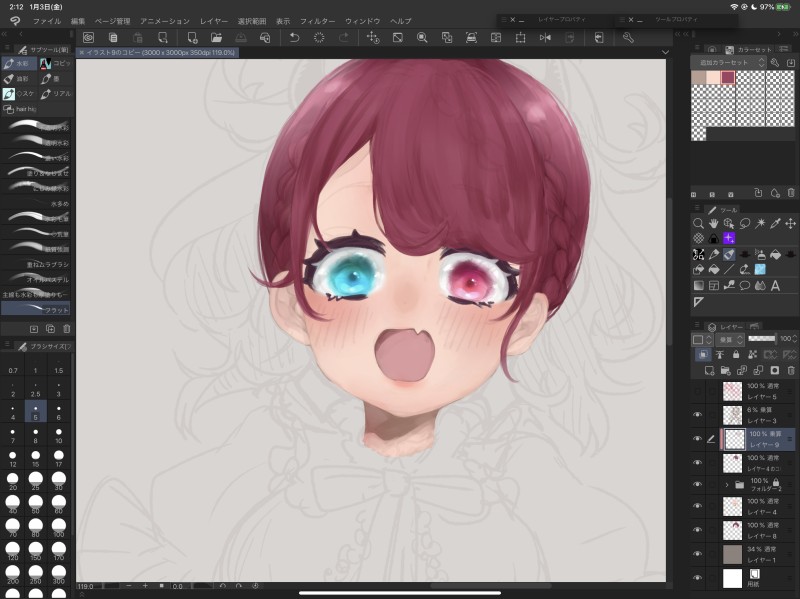Select the speech balloon tool
The width and height of the screenshot is (800, 599).
click(x=744, y=286)
